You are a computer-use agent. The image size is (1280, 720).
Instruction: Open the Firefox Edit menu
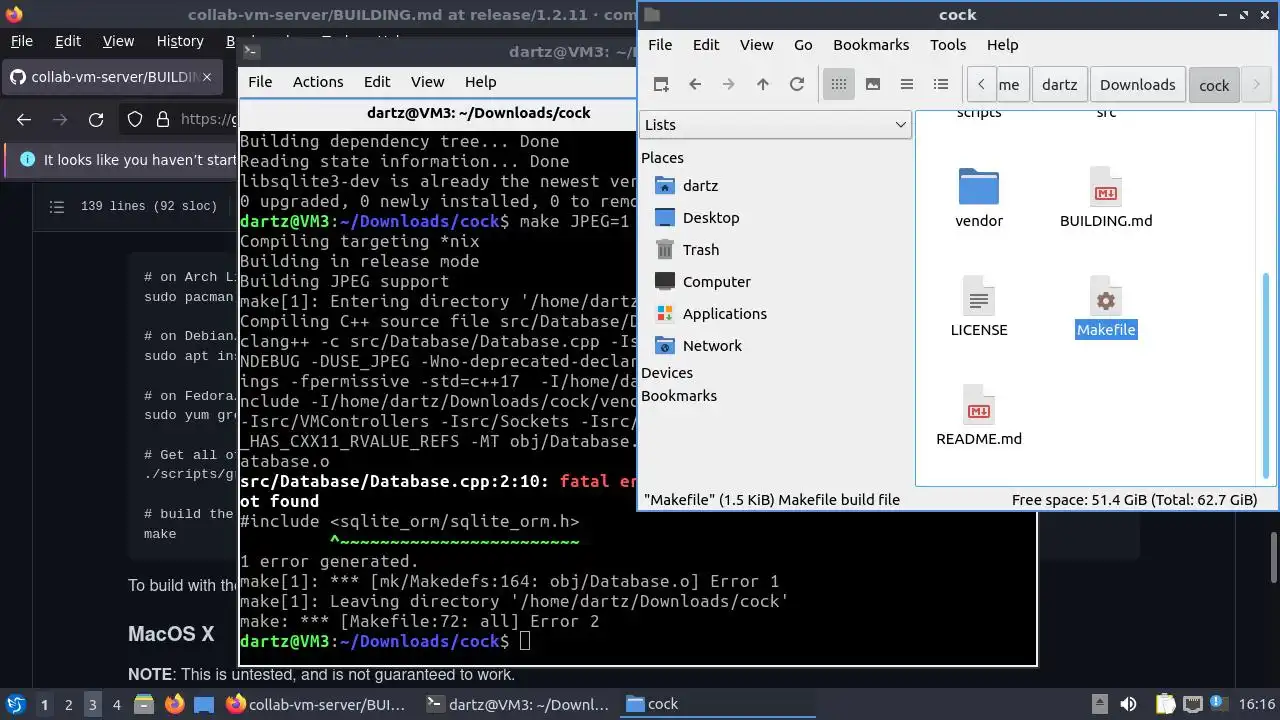point(68,41)
